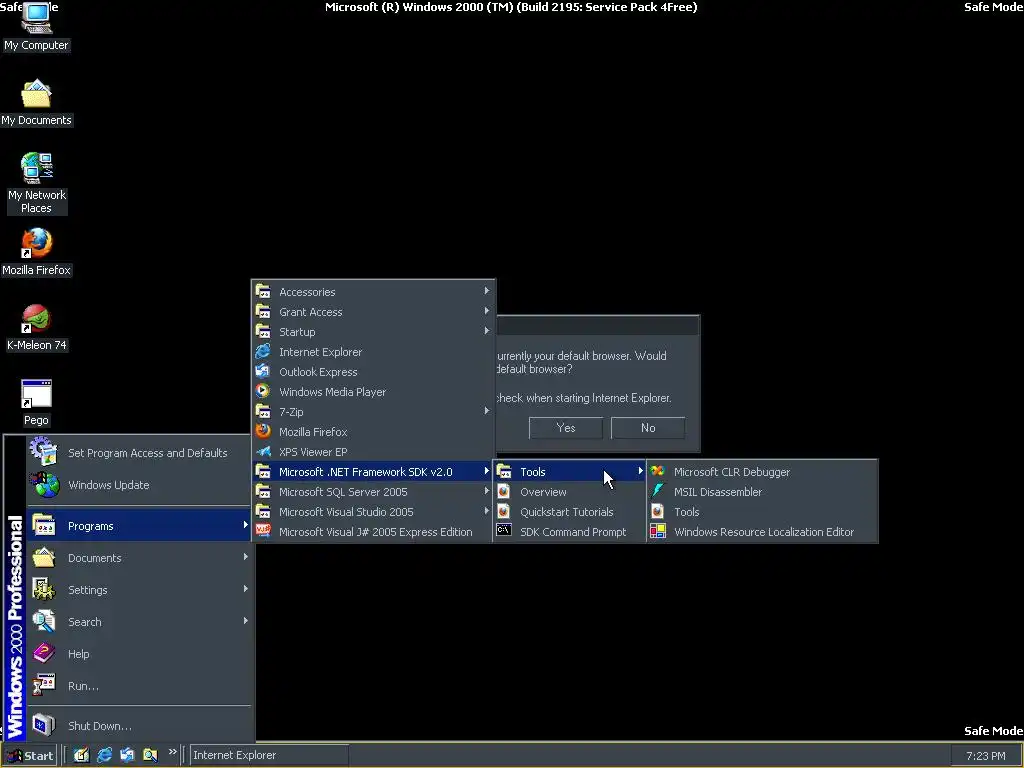Select the K-Meleon 74 desktop shortcut

[36, 327]
